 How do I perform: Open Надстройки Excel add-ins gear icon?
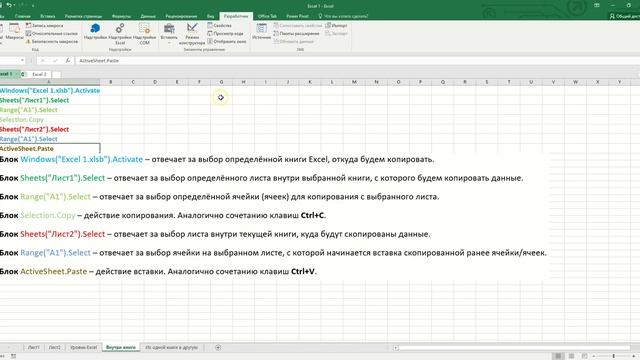[x=120, y=33]
